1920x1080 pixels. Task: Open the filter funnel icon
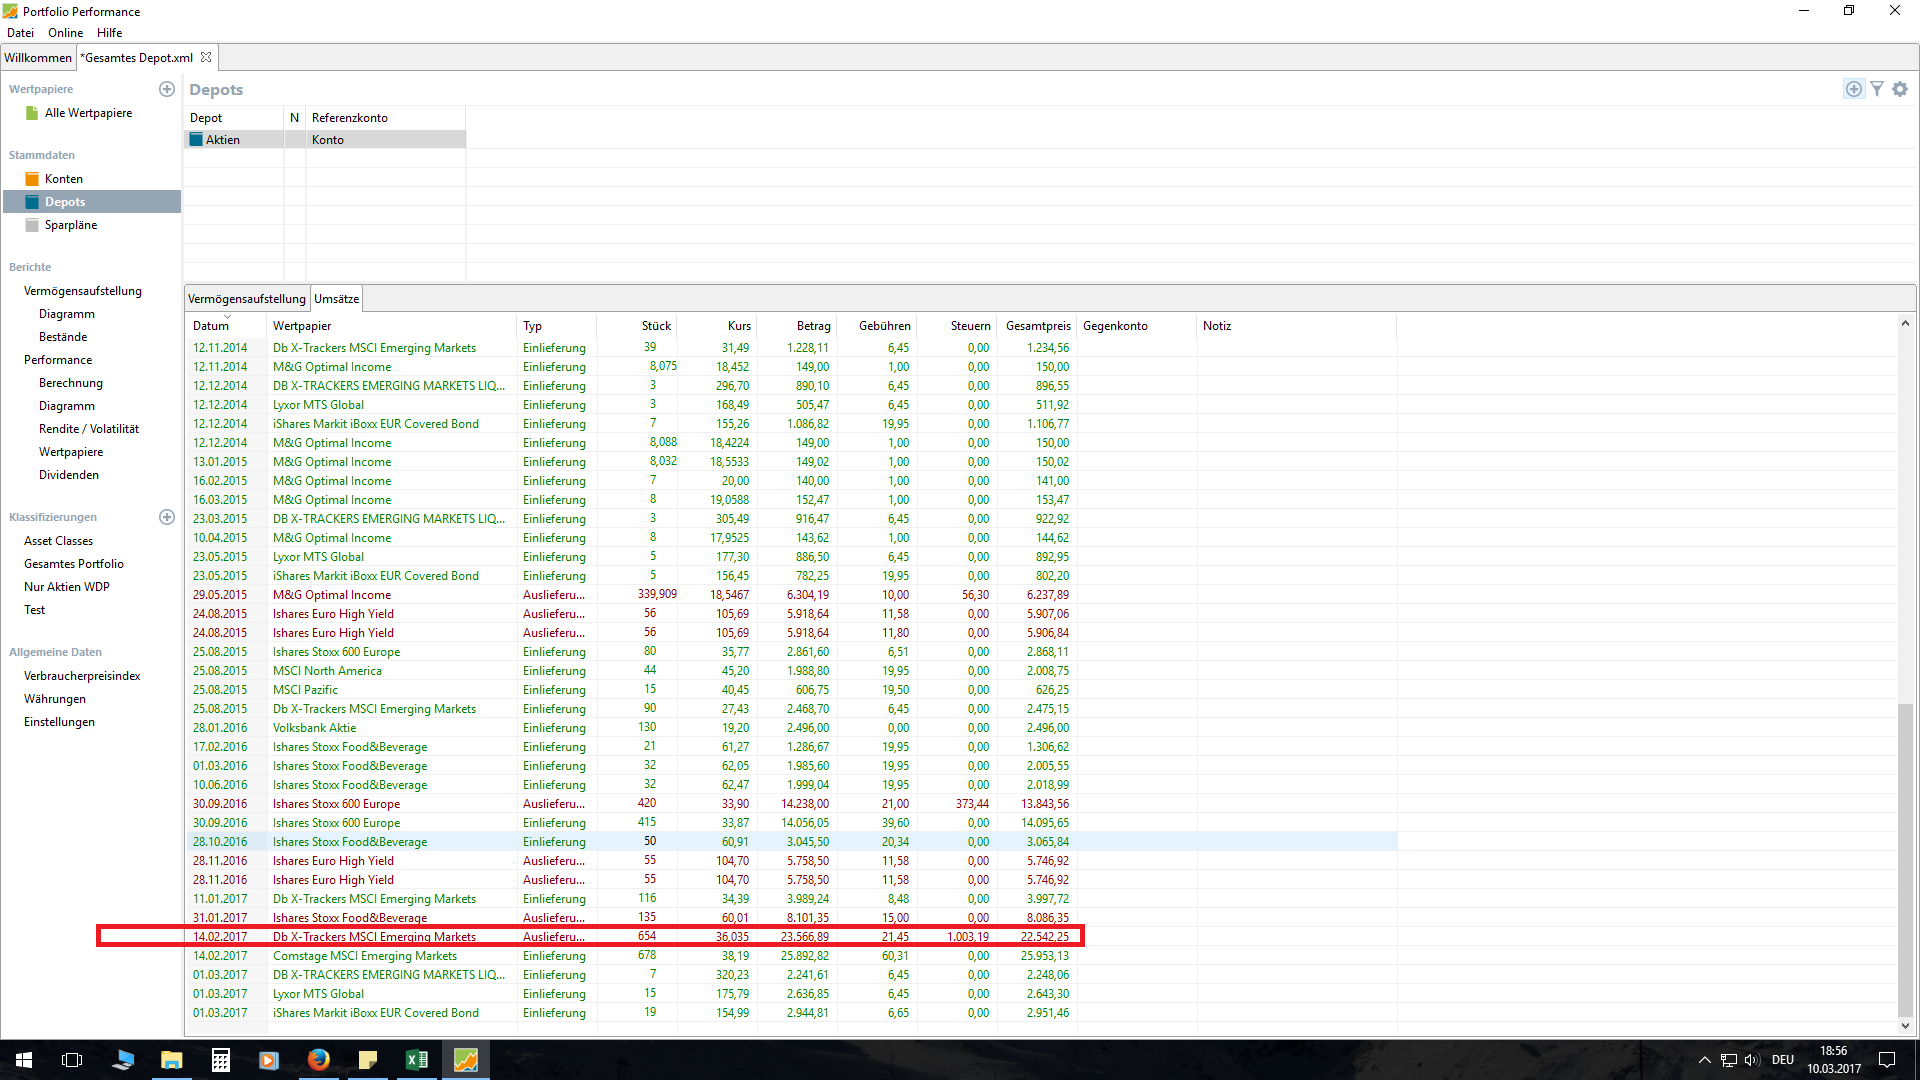[x=1877, y=89]
